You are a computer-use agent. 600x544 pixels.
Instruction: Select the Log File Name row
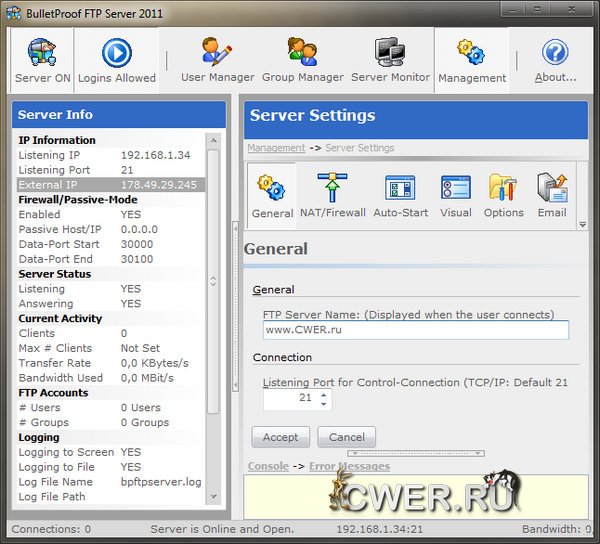pyautogui.click(x=111, y=482)
